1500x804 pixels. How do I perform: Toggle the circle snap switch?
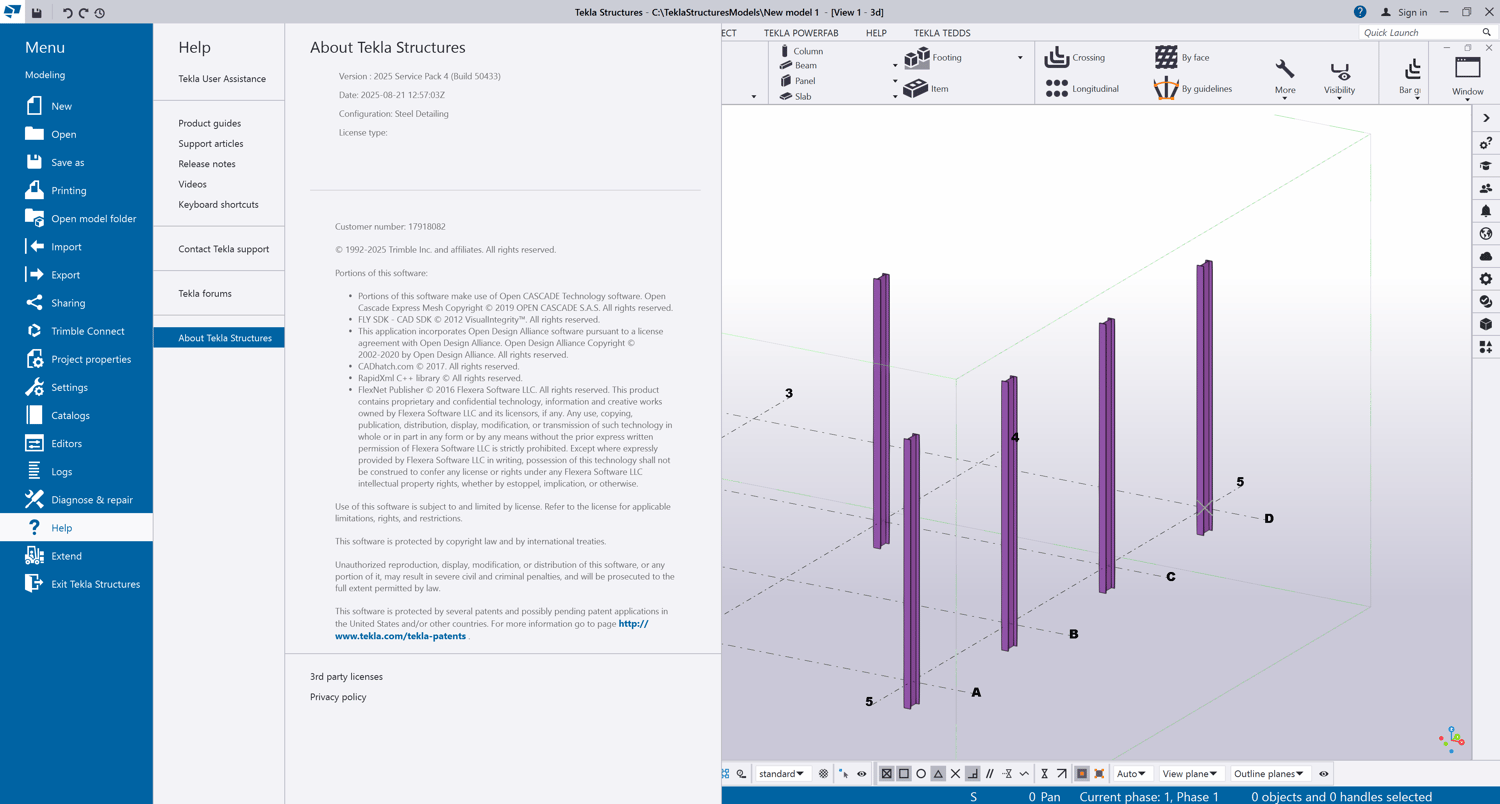coord(921,774)
